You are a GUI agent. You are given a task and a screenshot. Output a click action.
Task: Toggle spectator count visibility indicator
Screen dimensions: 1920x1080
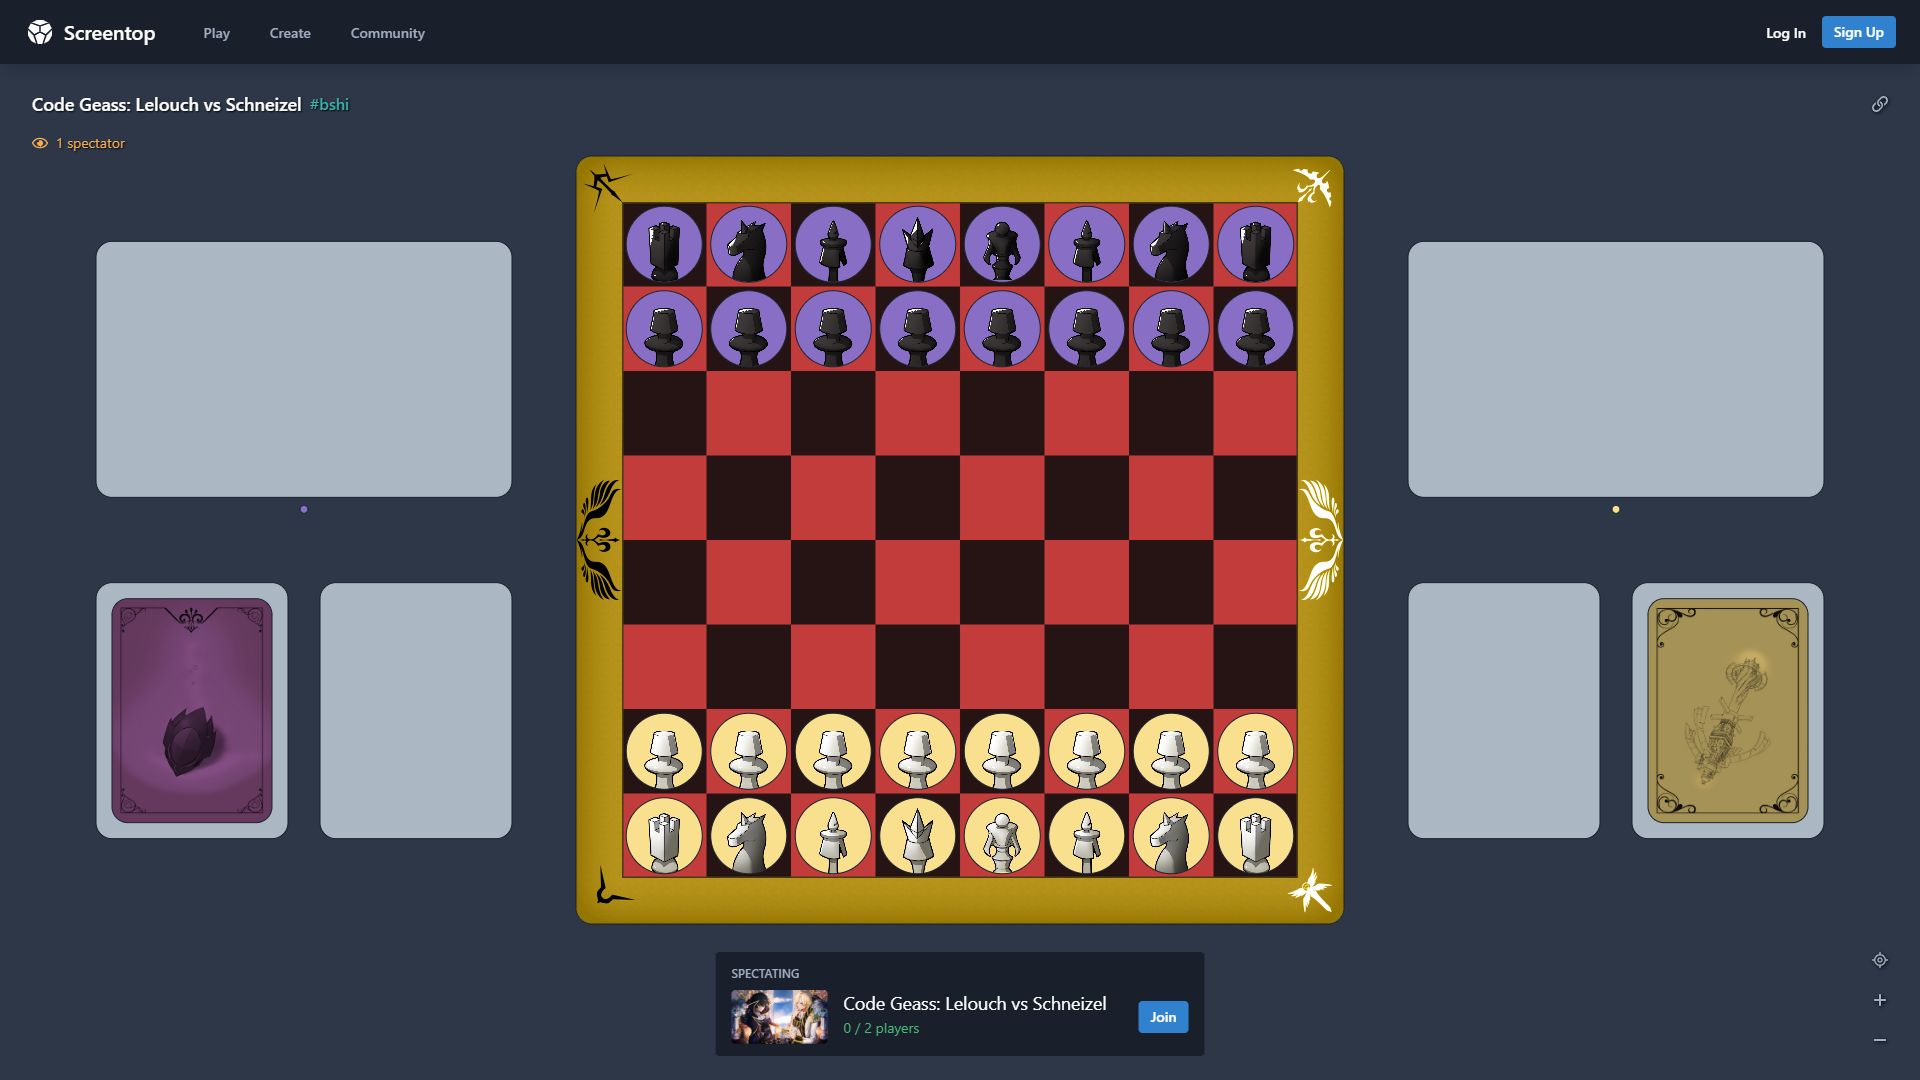point(38,142)
